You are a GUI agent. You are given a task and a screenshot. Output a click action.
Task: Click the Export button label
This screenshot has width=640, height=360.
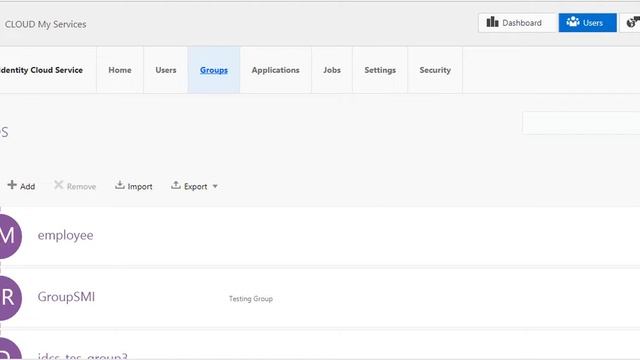(x=196, y=187)
